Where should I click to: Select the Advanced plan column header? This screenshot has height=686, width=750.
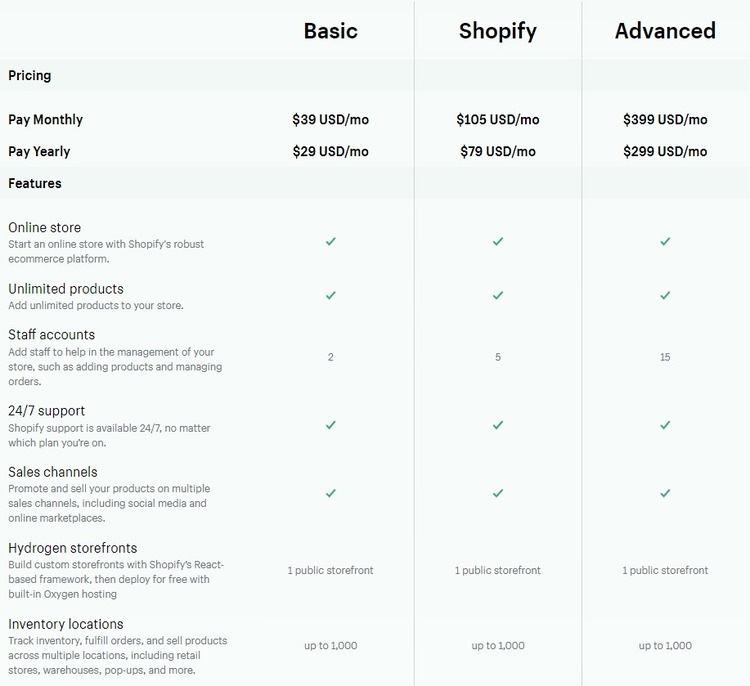(x=665, y=31)
